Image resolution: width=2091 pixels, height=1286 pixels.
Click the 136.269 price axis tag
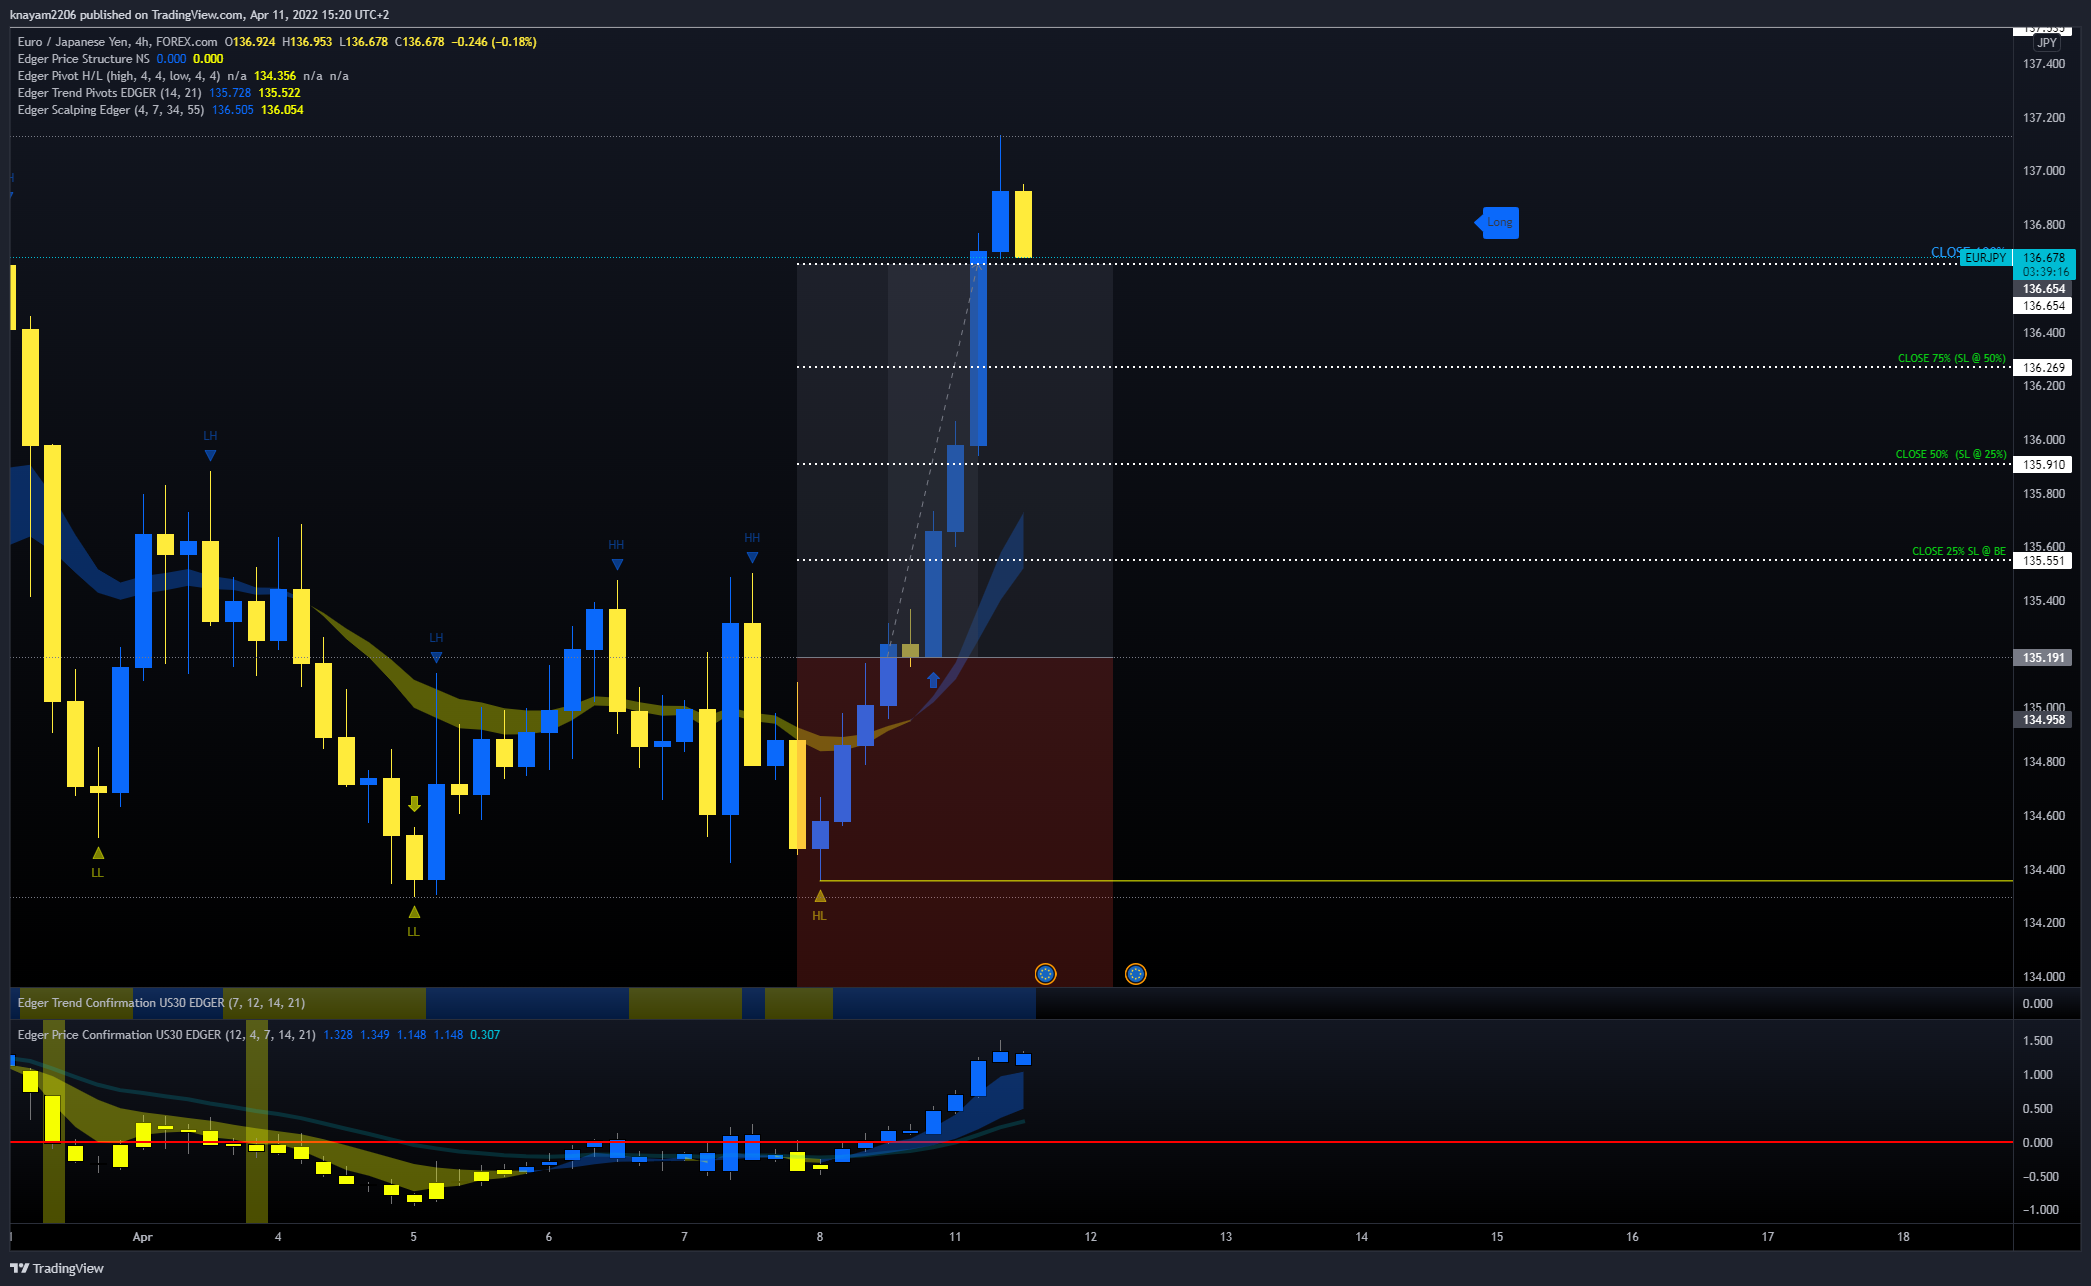coord(2043,367)
